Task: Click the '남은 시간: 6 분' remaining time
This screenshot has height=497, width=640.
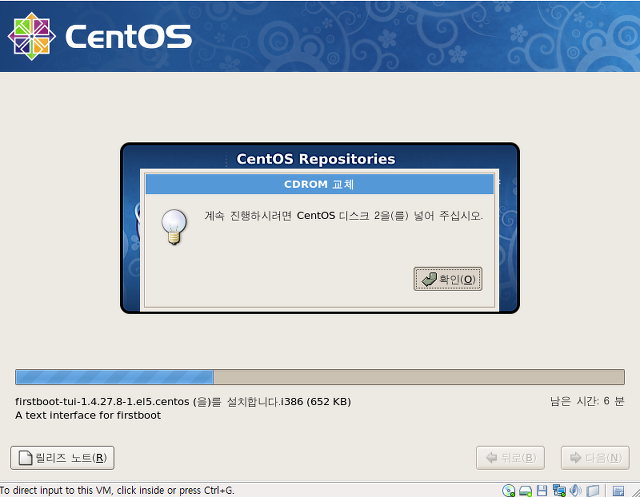Action: 587,401
